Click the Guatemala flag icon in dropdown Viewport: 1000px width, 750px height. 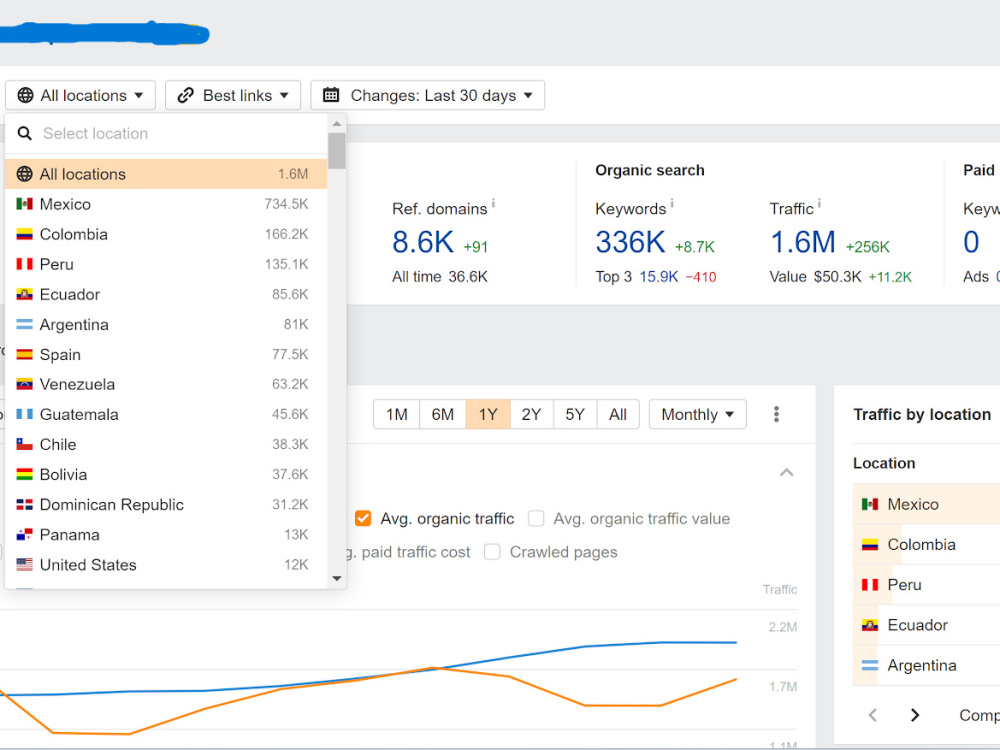[x=24, y=415]
